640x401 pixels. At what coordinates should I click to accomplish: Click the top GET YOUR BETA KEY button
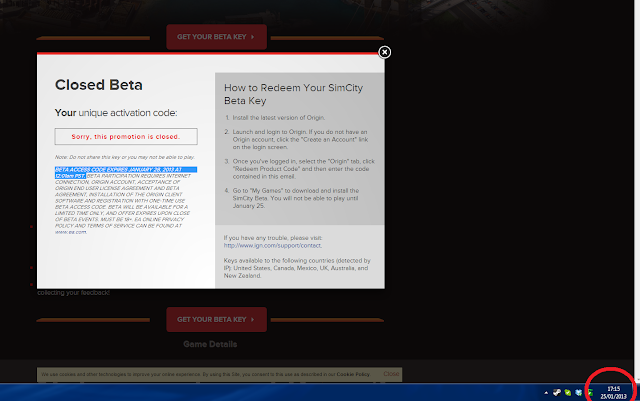[216, 37]
